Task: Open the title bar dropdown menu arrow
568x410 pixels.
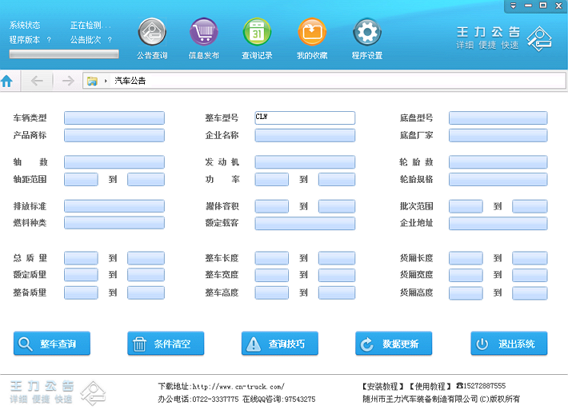Action: point(513,5)
